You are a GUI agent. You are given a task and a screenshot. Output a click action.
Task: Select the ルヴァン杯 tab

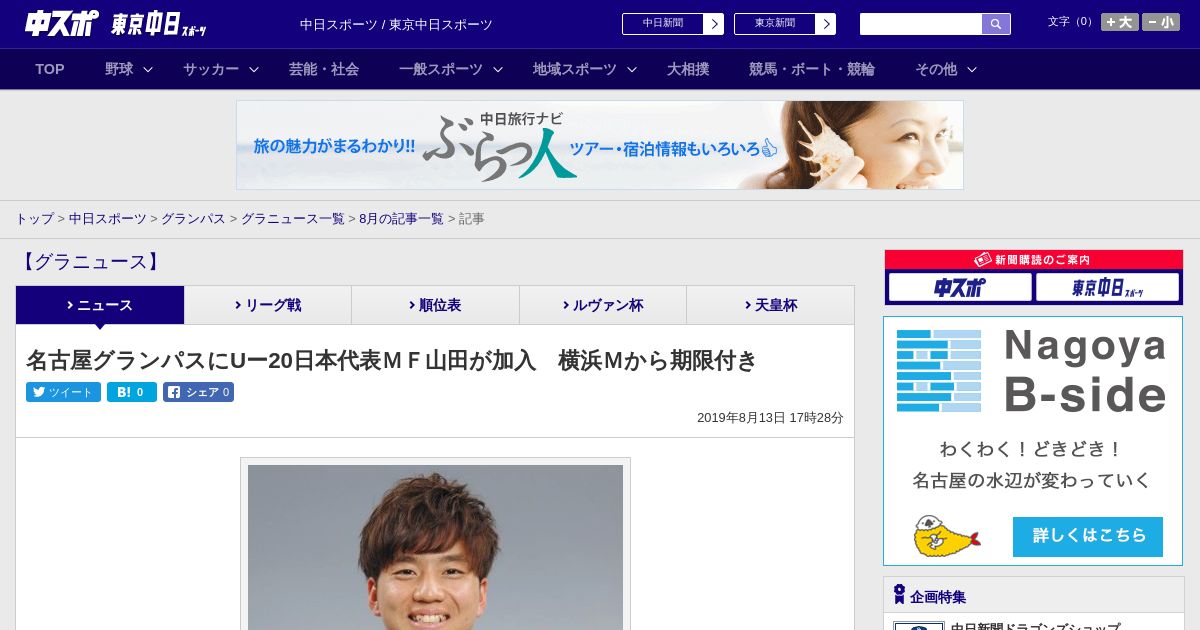click(x=603, y=305)
